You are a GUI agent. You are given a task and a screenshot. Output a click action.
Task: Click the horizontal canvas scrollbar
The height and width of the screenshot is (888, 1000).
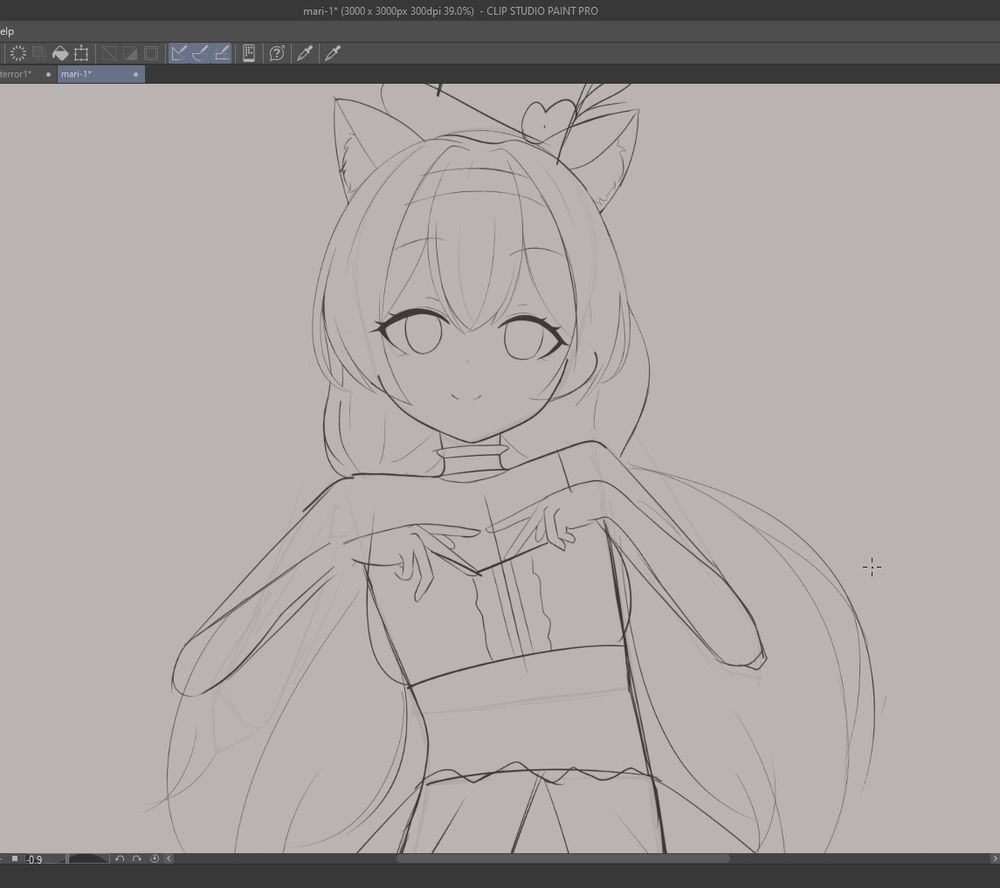point(562,859)
